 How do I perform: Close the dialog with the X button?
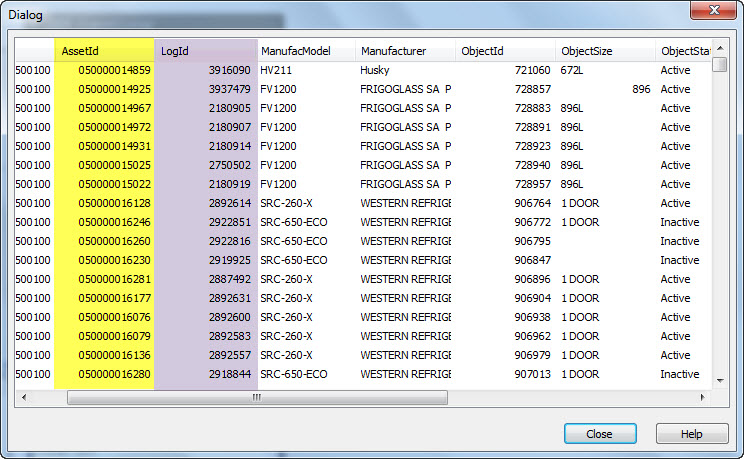coord(713,10)
